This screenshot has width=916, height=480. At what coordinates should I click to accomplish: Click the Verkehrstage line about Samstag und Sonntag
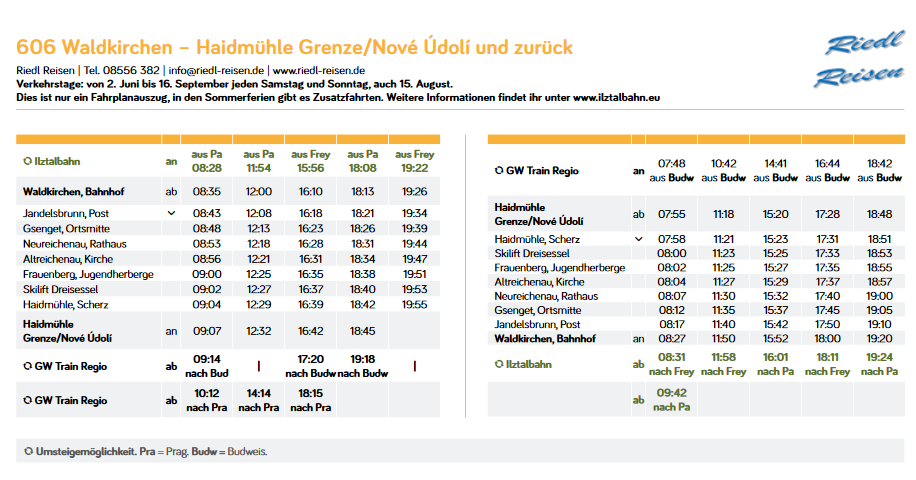point(234,84)
